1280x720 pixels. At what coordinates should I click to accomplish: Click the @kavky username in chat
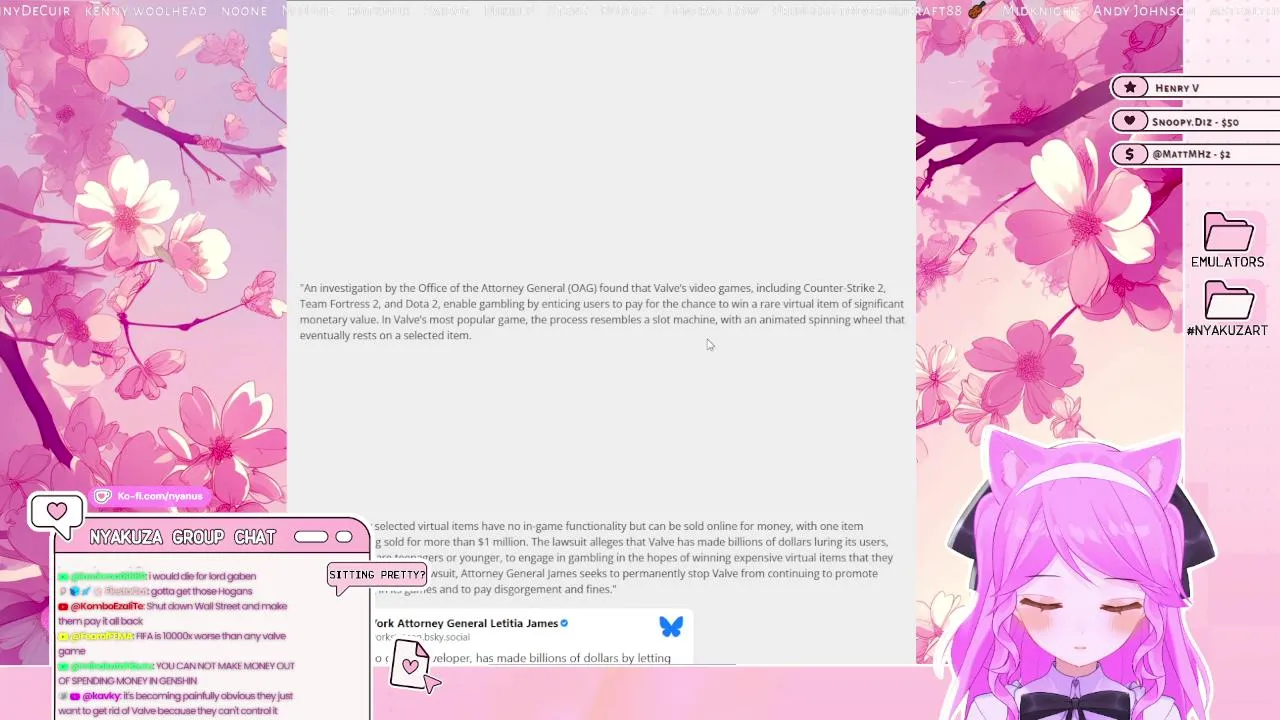pyautogui.click(x=100, y=696)
